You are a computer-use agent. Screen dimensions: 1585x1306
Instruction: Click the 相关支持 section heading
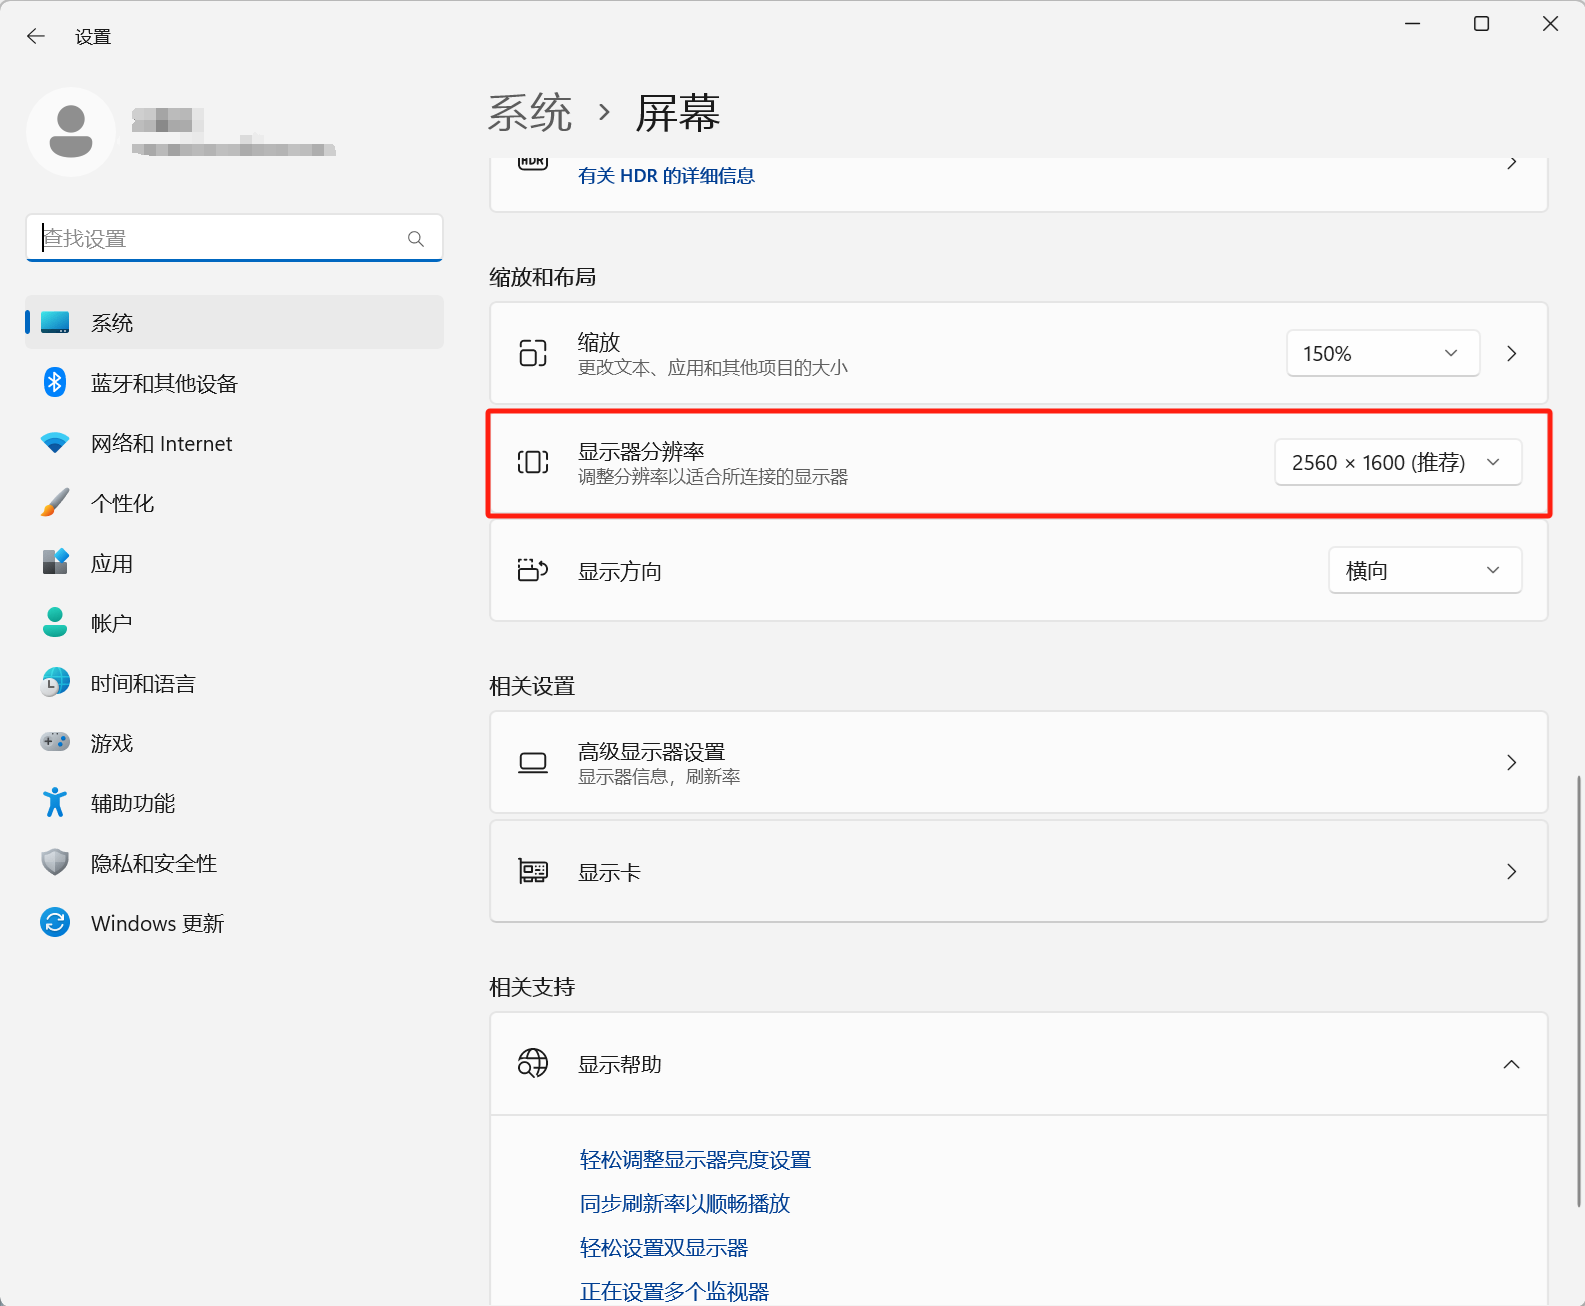532,987
